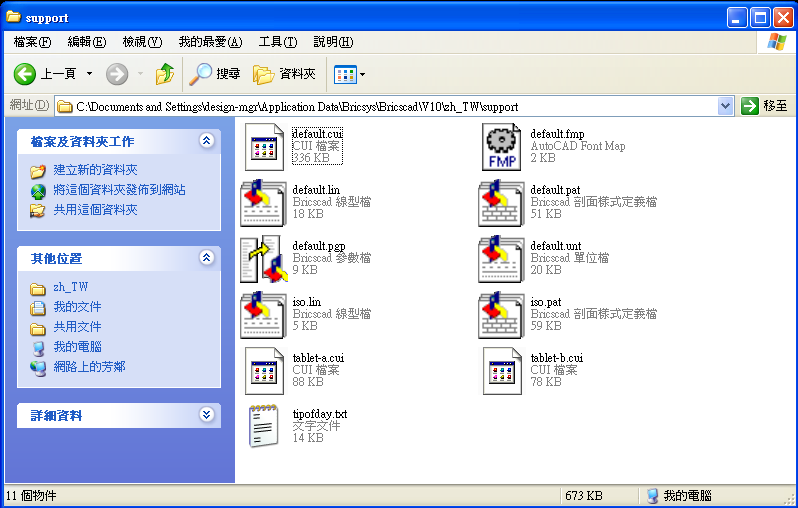This screenshot has width=798, height=508.
Task: Select the default.pat hatch pattern icon
Action: [501, 203]
